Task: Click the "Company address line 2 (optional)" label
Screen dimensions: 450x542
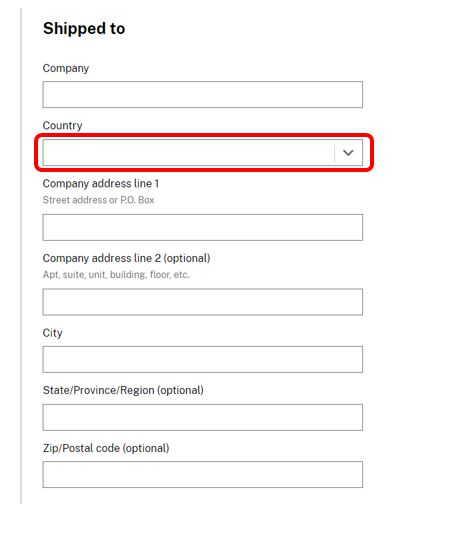Action: pyautogui.click(x=126, y=258)
